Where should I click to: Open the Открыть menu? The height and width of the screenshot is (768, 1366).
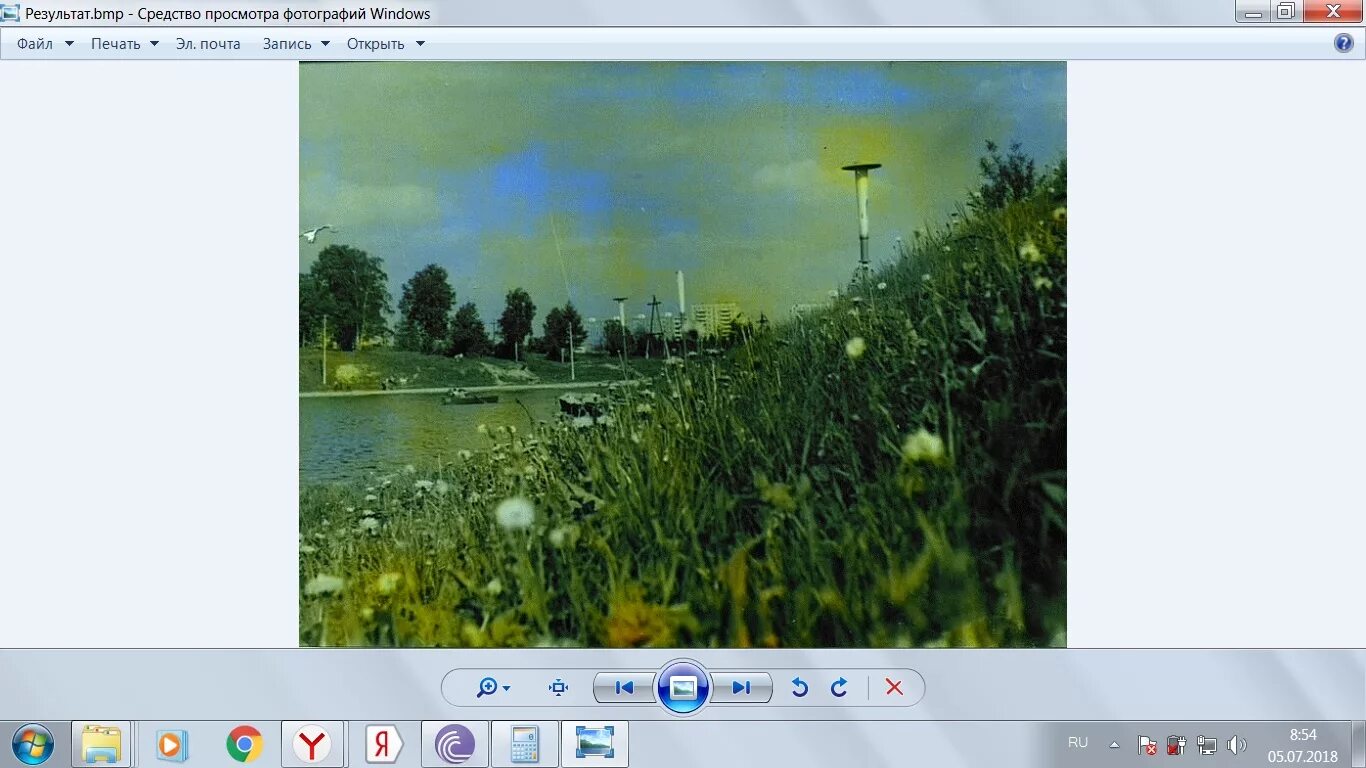click(x=376, y=44)
